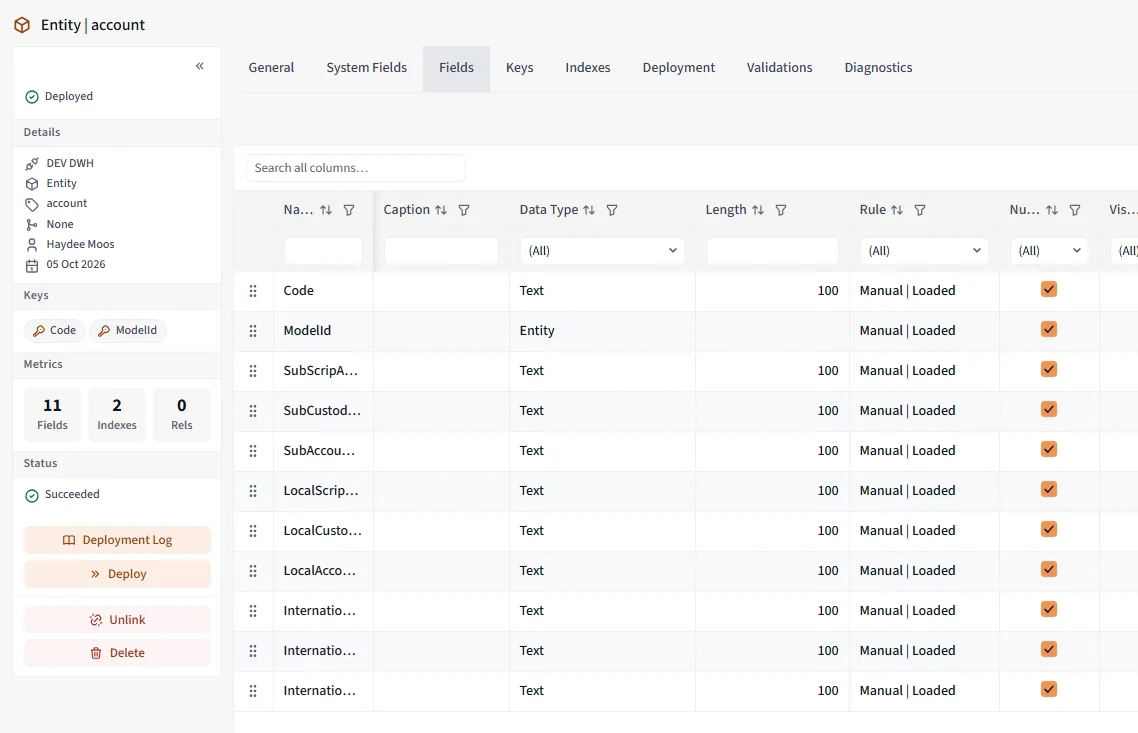1138x733 pixels.
Task: Grab drag handle of LocalAcco row
Action: (253, 570)
